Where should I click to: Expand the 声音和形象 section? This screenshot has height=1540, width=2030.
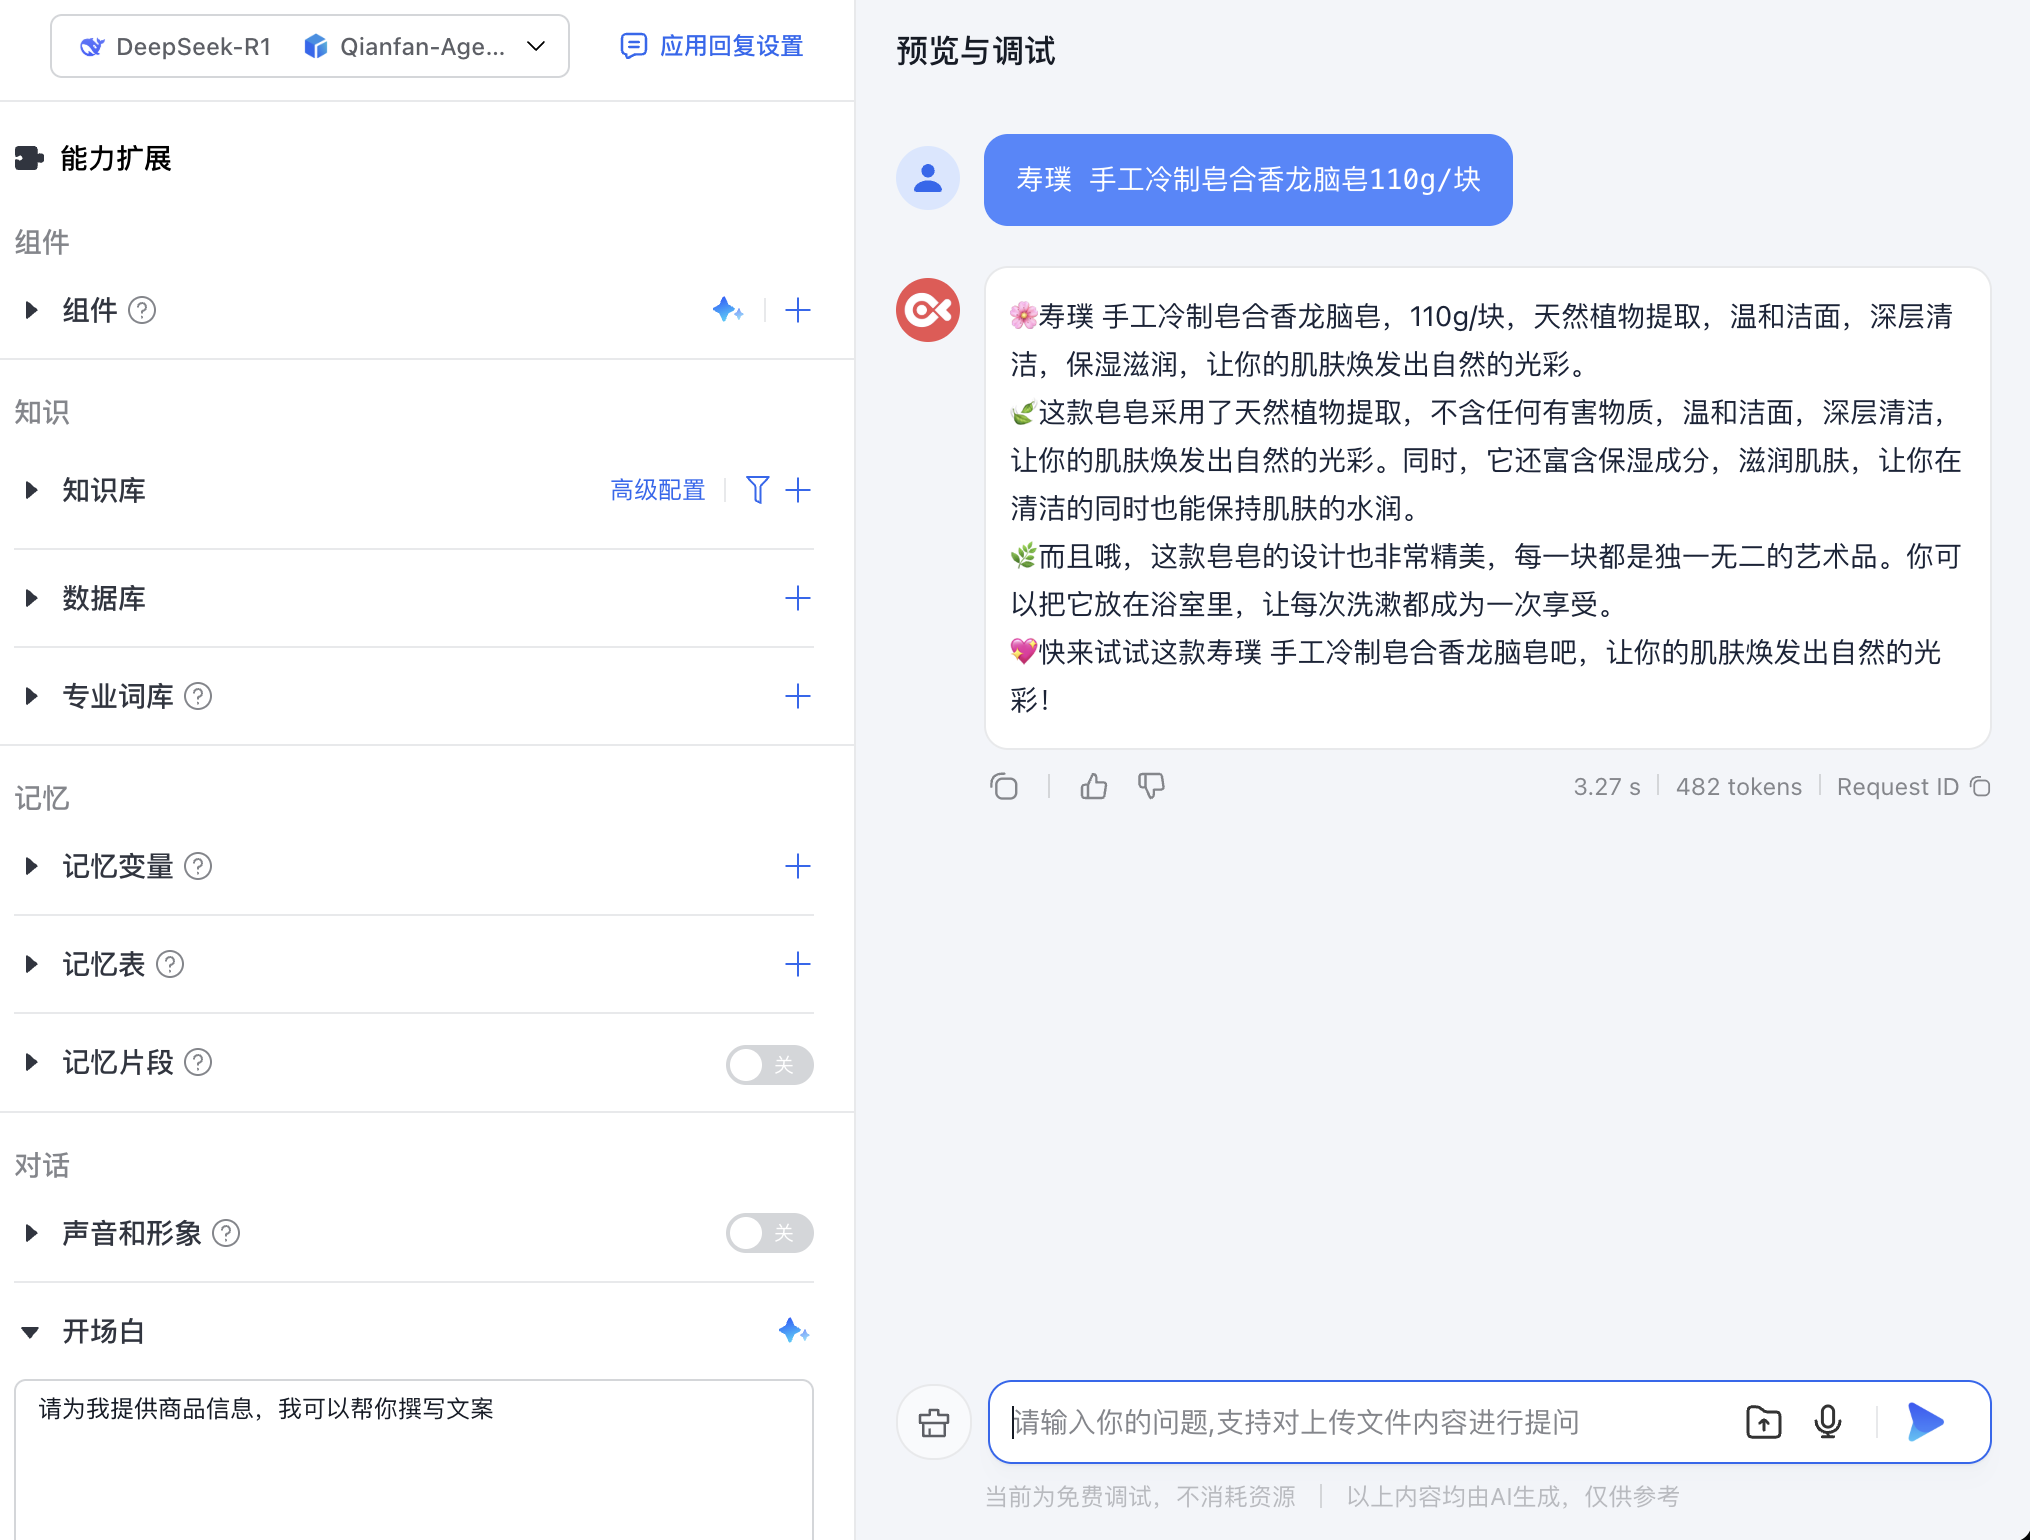click(31, 1233)
